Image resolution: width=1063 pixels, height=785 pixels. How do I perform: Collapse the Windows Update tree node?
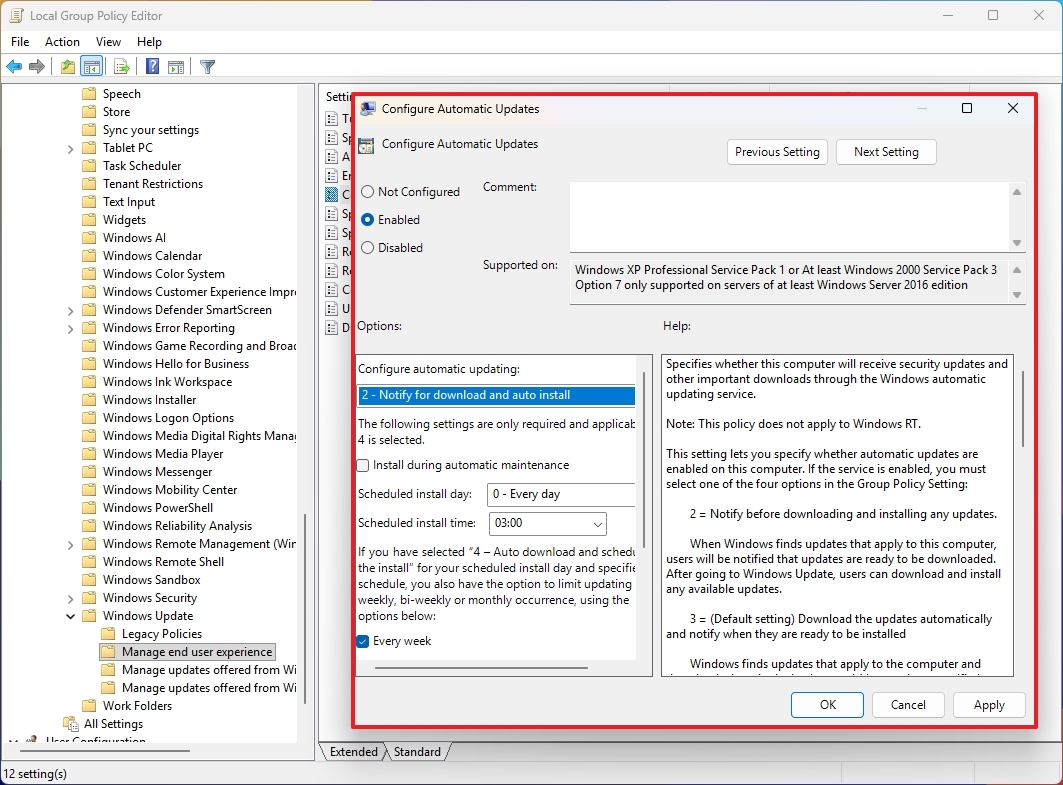coord(69,615)
